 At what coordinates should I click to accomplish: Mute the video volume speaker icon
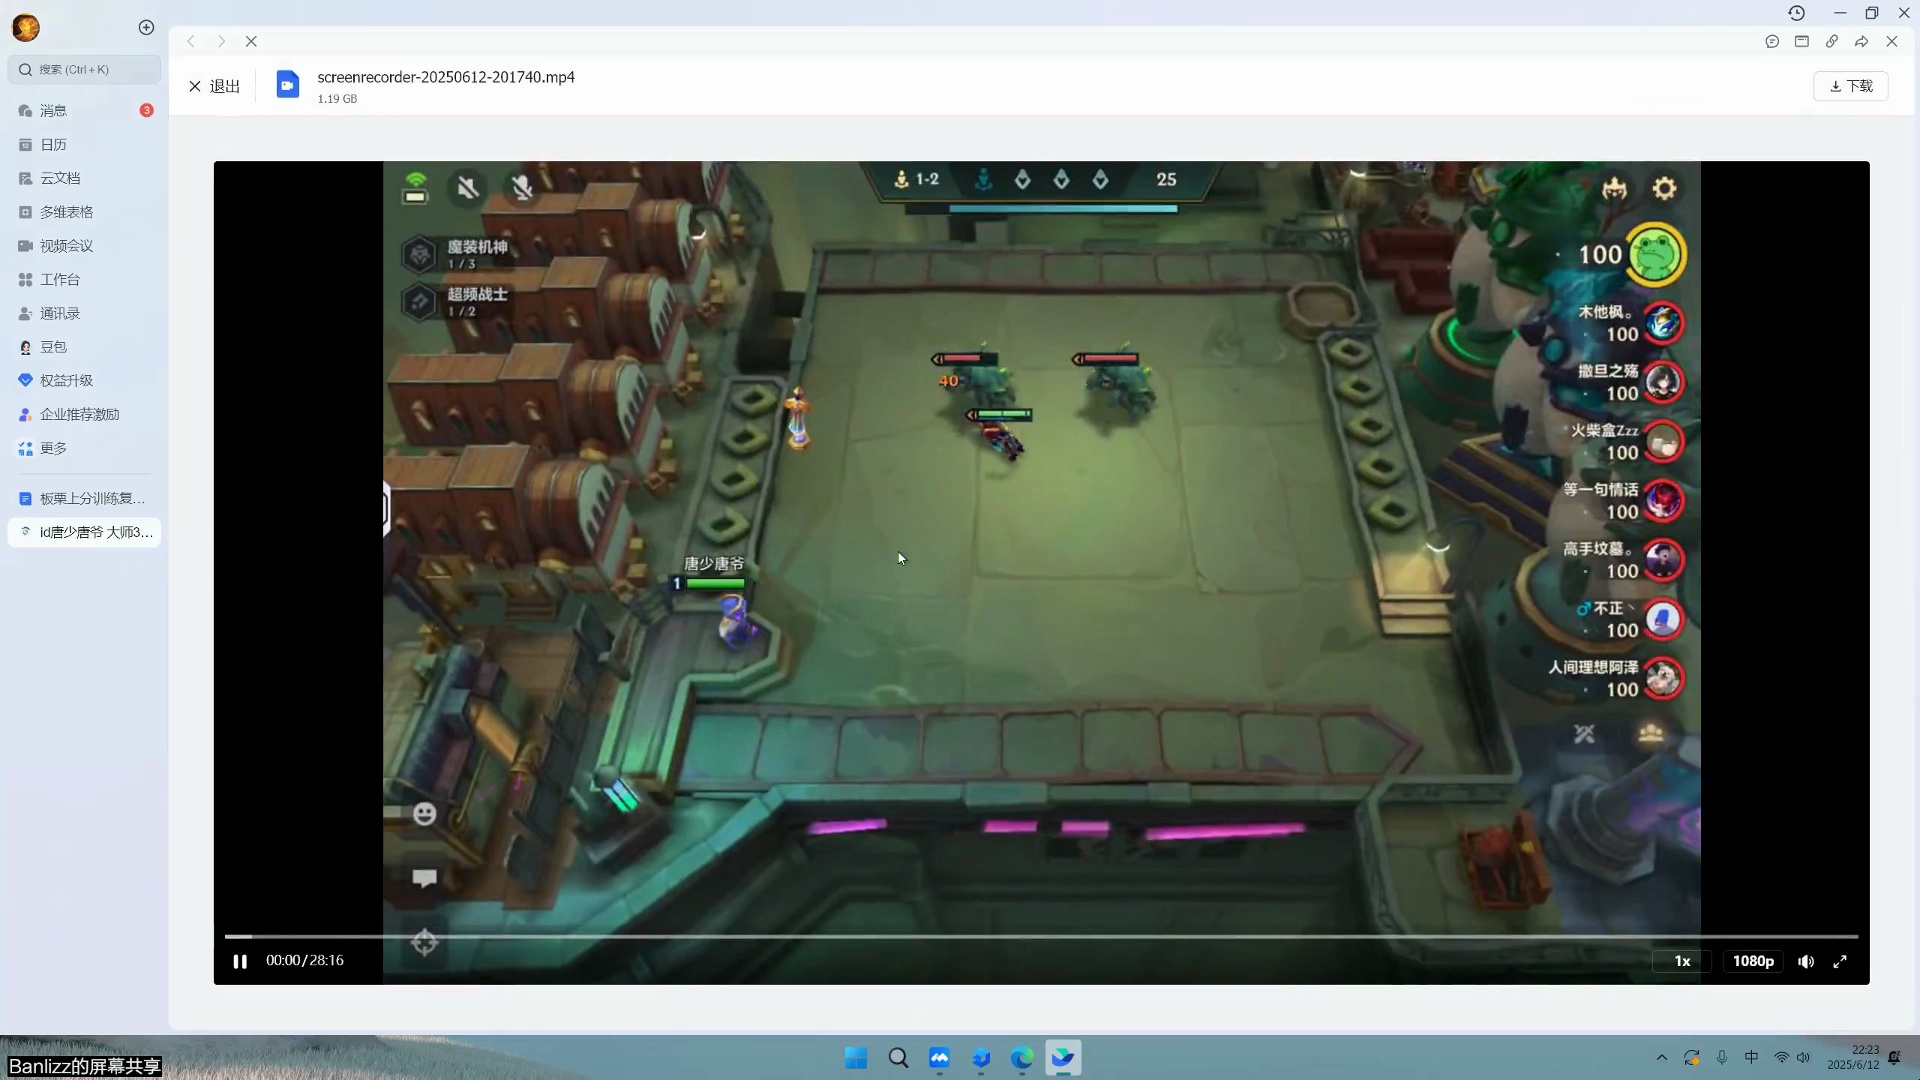pos(1805,961)
